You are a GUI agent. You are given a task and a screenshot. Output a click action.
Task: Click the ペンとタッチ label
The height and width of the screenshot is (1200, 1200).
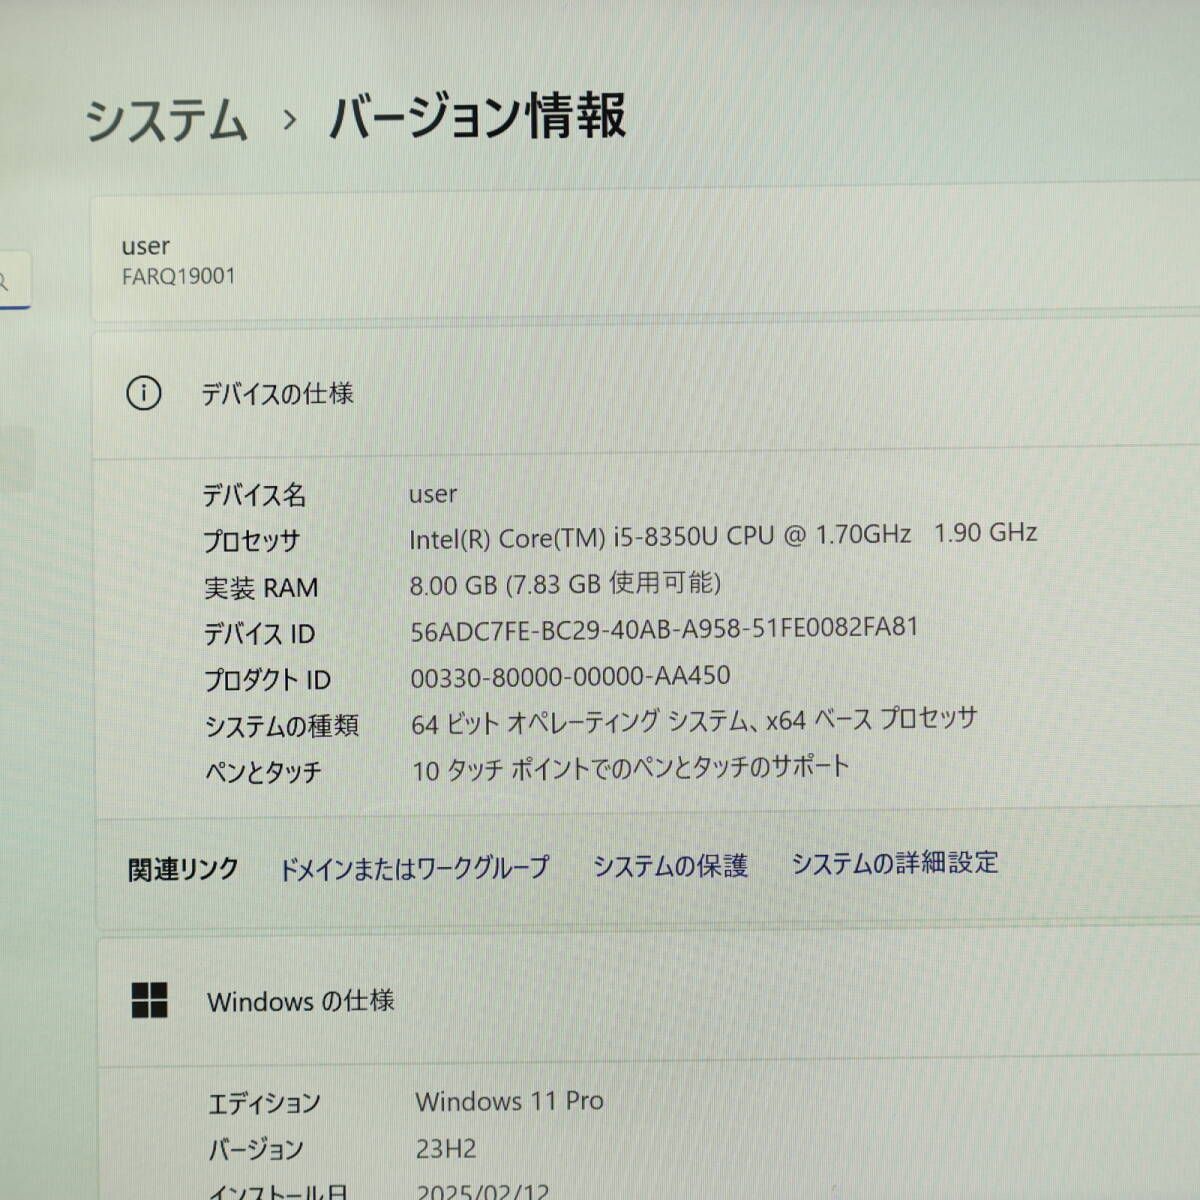(263, 772)
